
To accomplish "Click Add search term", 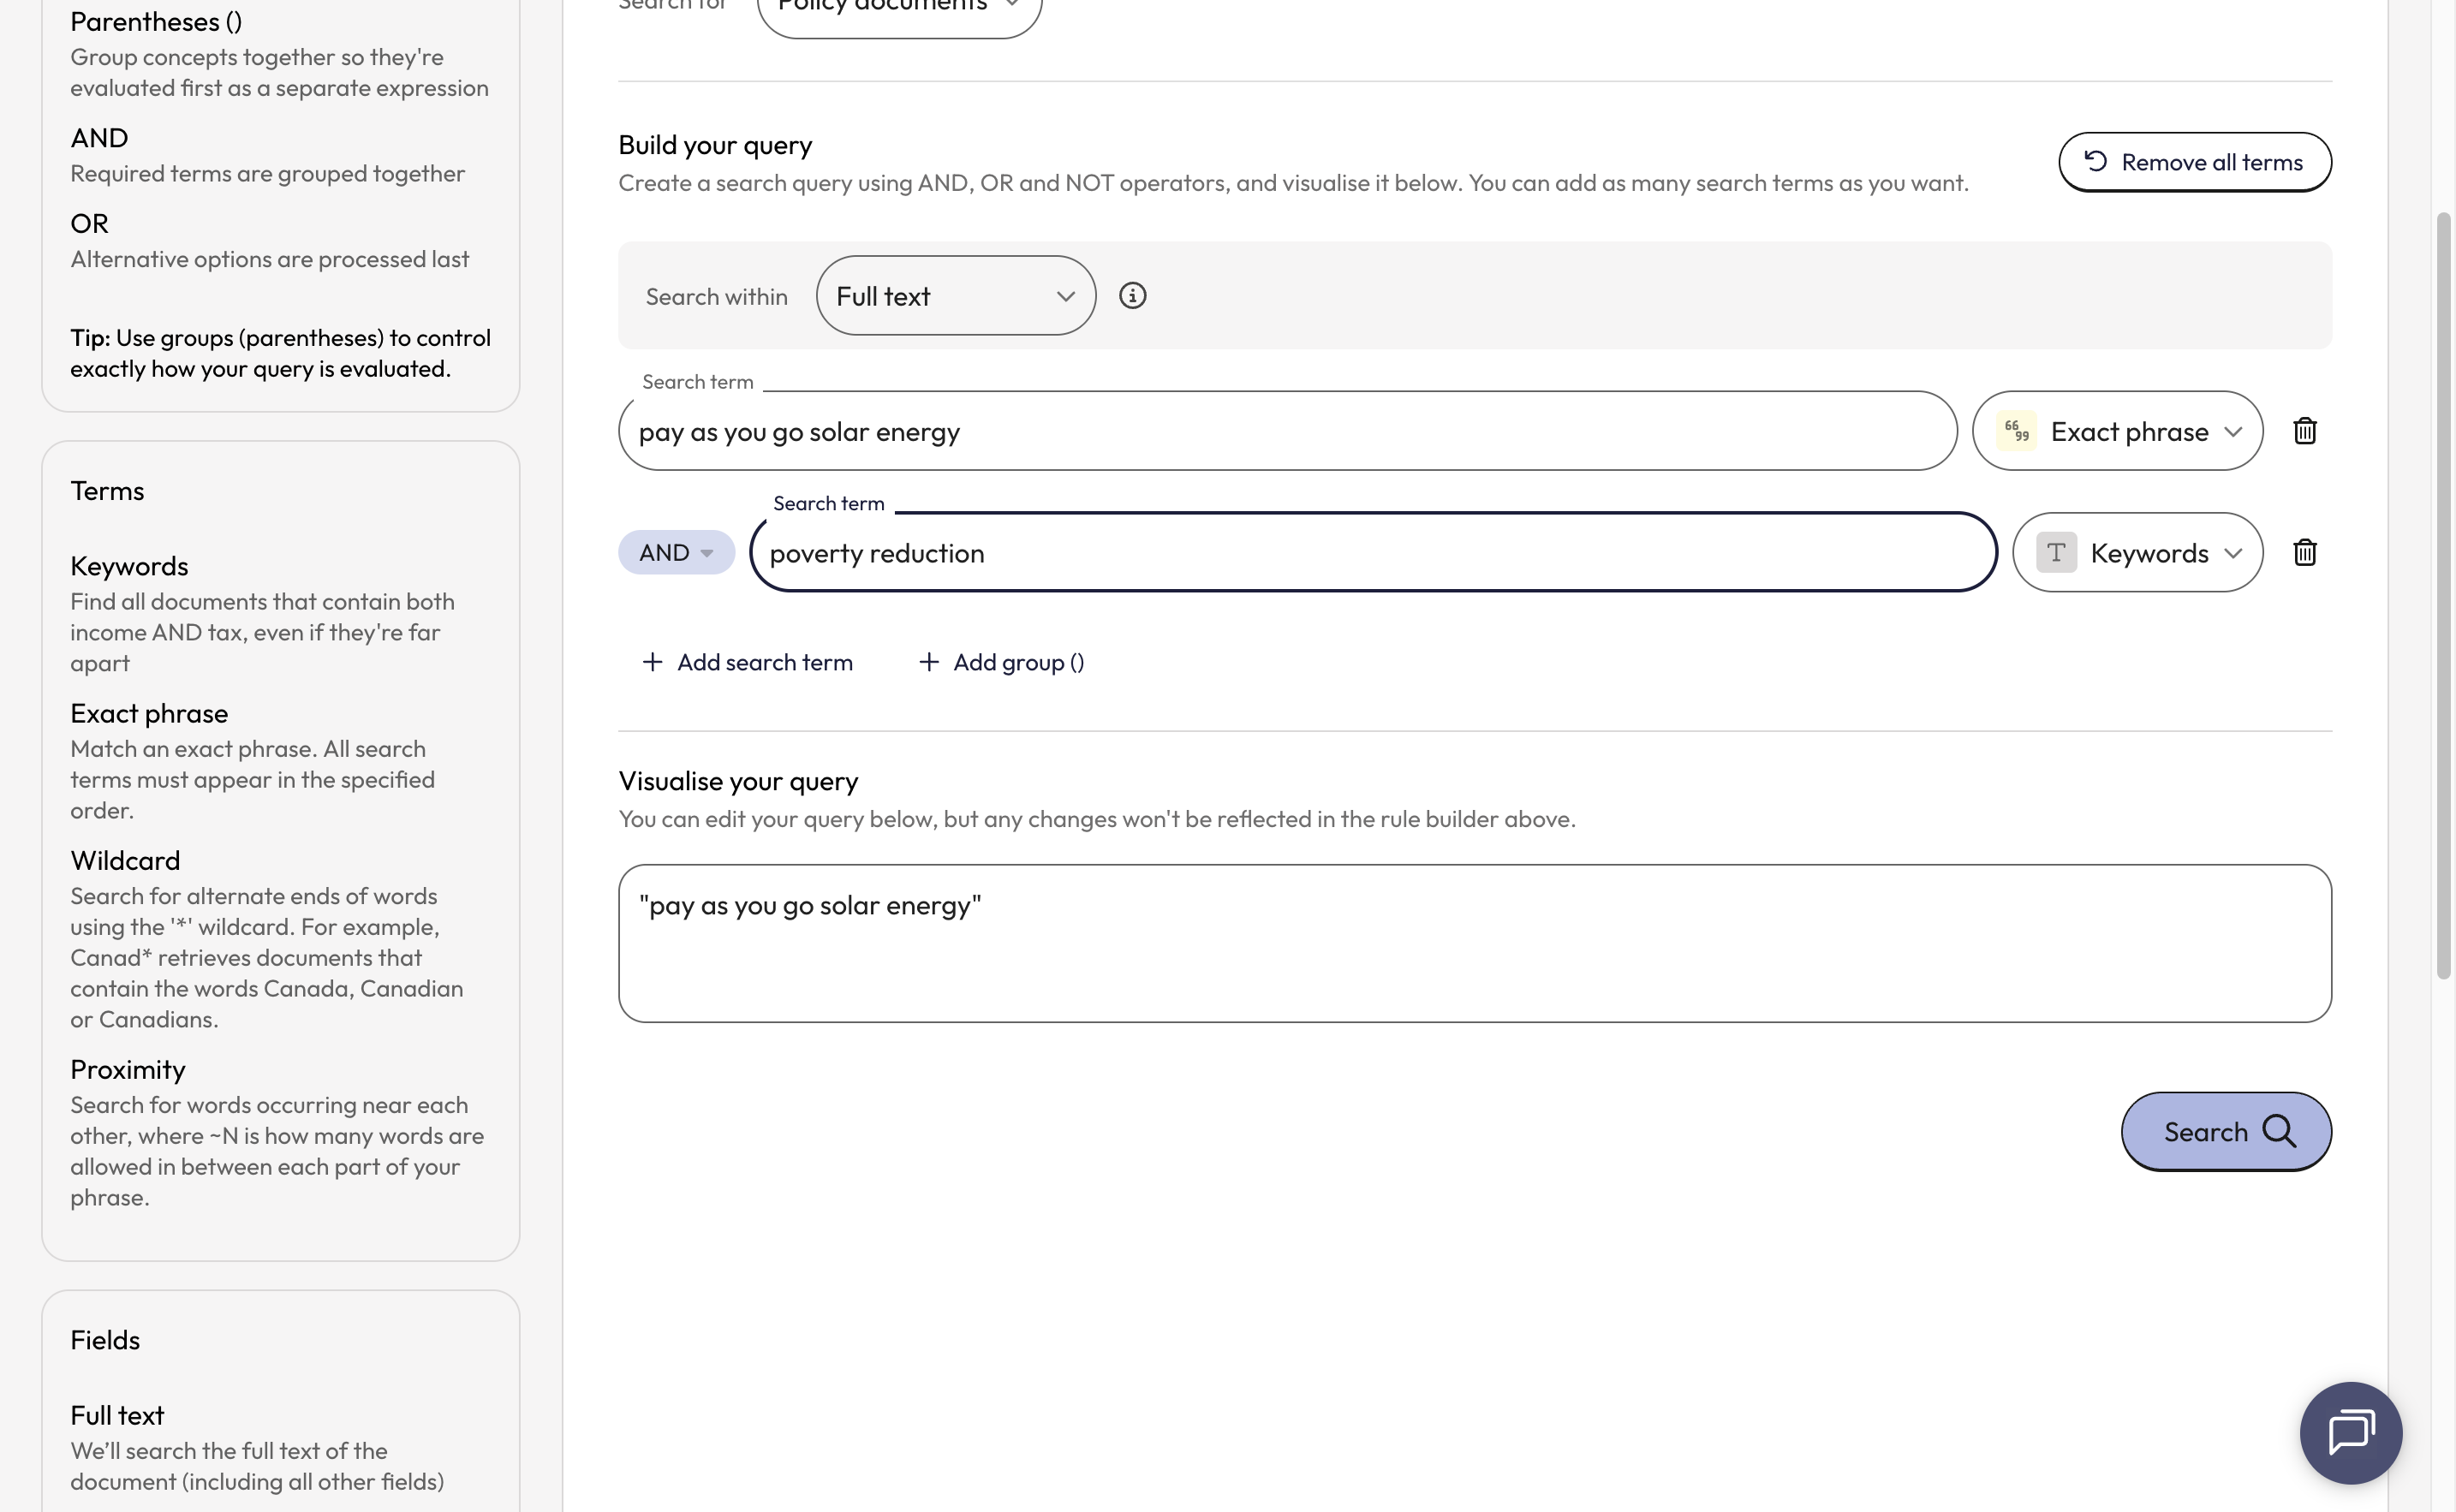I will click(x=747, y=662).
